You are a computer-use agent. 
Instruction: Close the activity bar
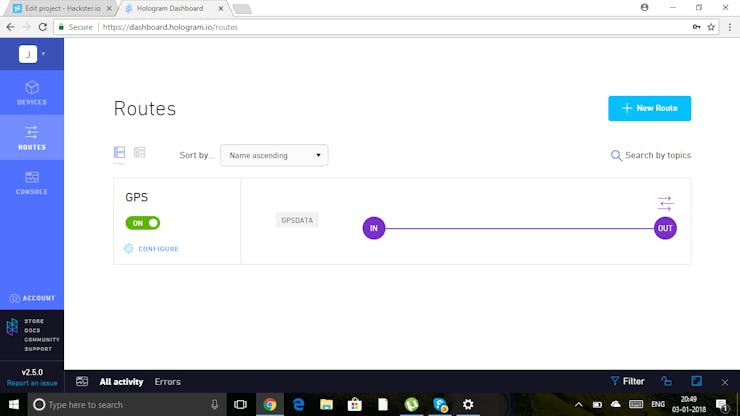[x=725, y=382]
